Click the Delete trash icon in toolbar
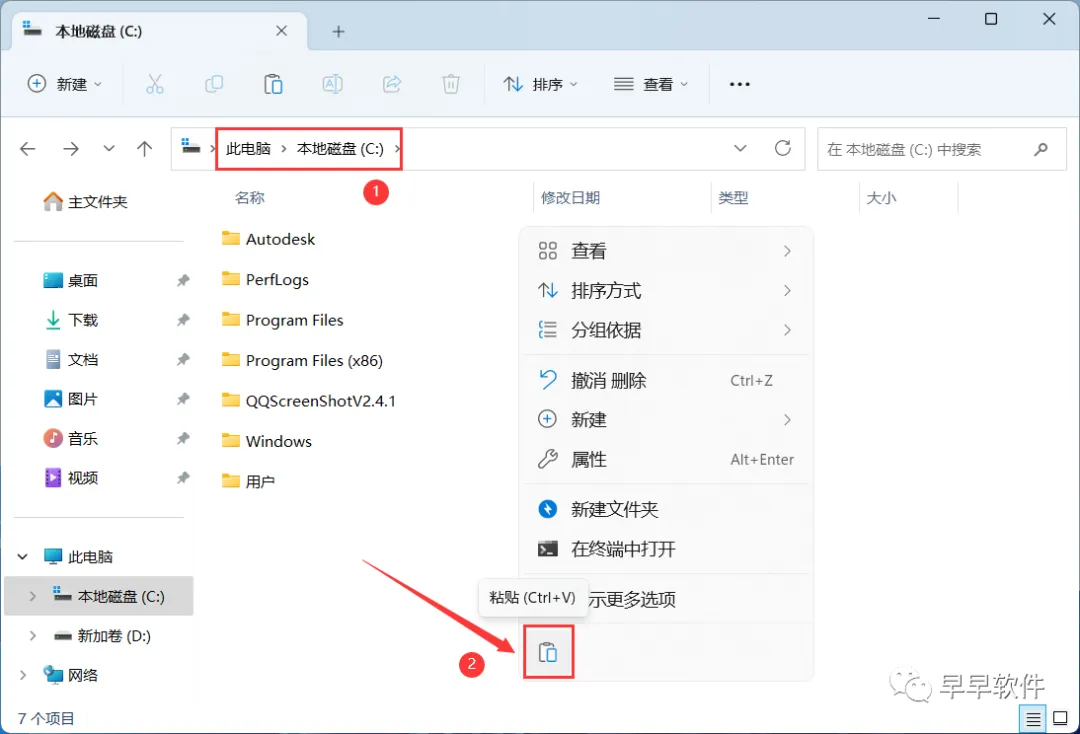 tap(450, 85)
